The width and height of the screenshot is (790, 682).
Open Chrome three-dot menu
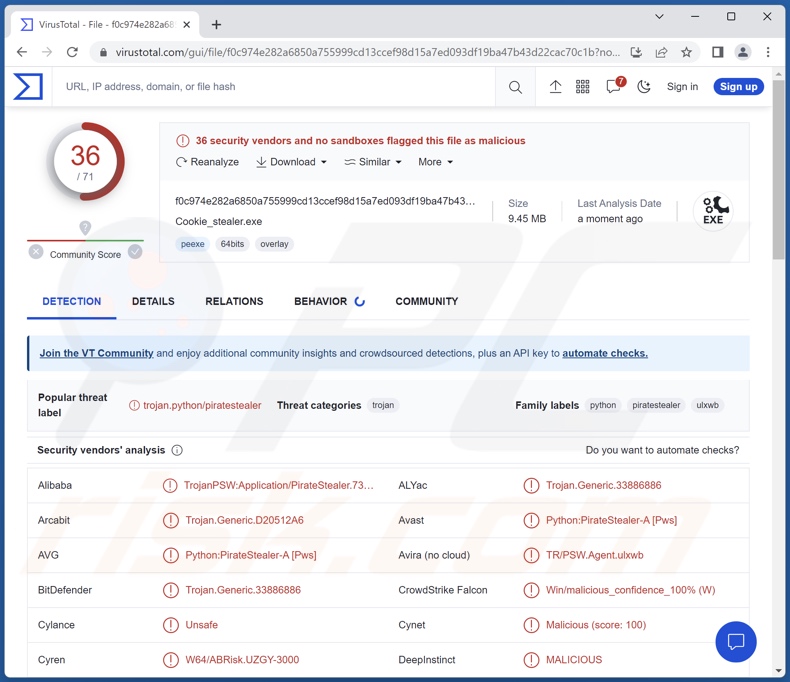tap(768, 52)
